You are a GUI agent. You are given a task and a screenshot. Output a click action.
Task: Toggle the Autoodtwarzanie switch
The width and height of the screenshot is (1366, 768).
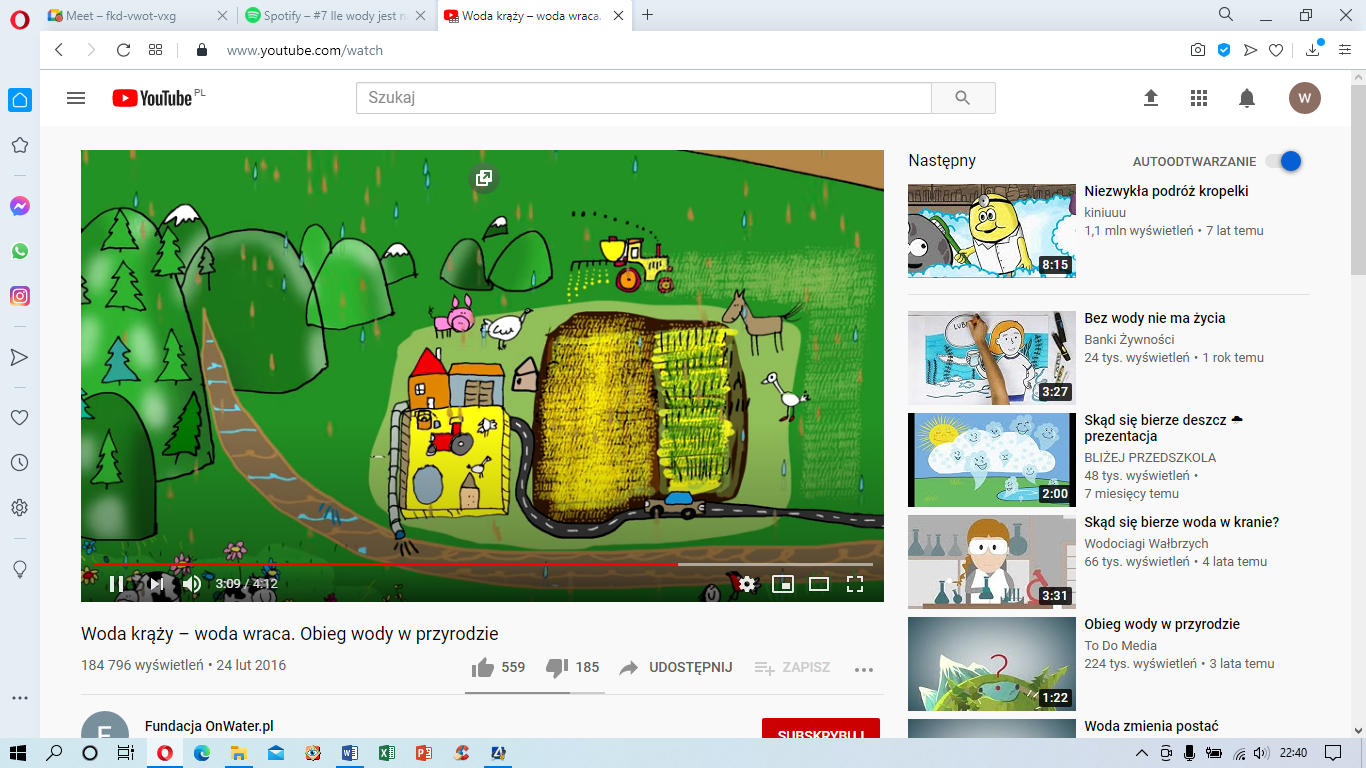[x=1283, y=161]
